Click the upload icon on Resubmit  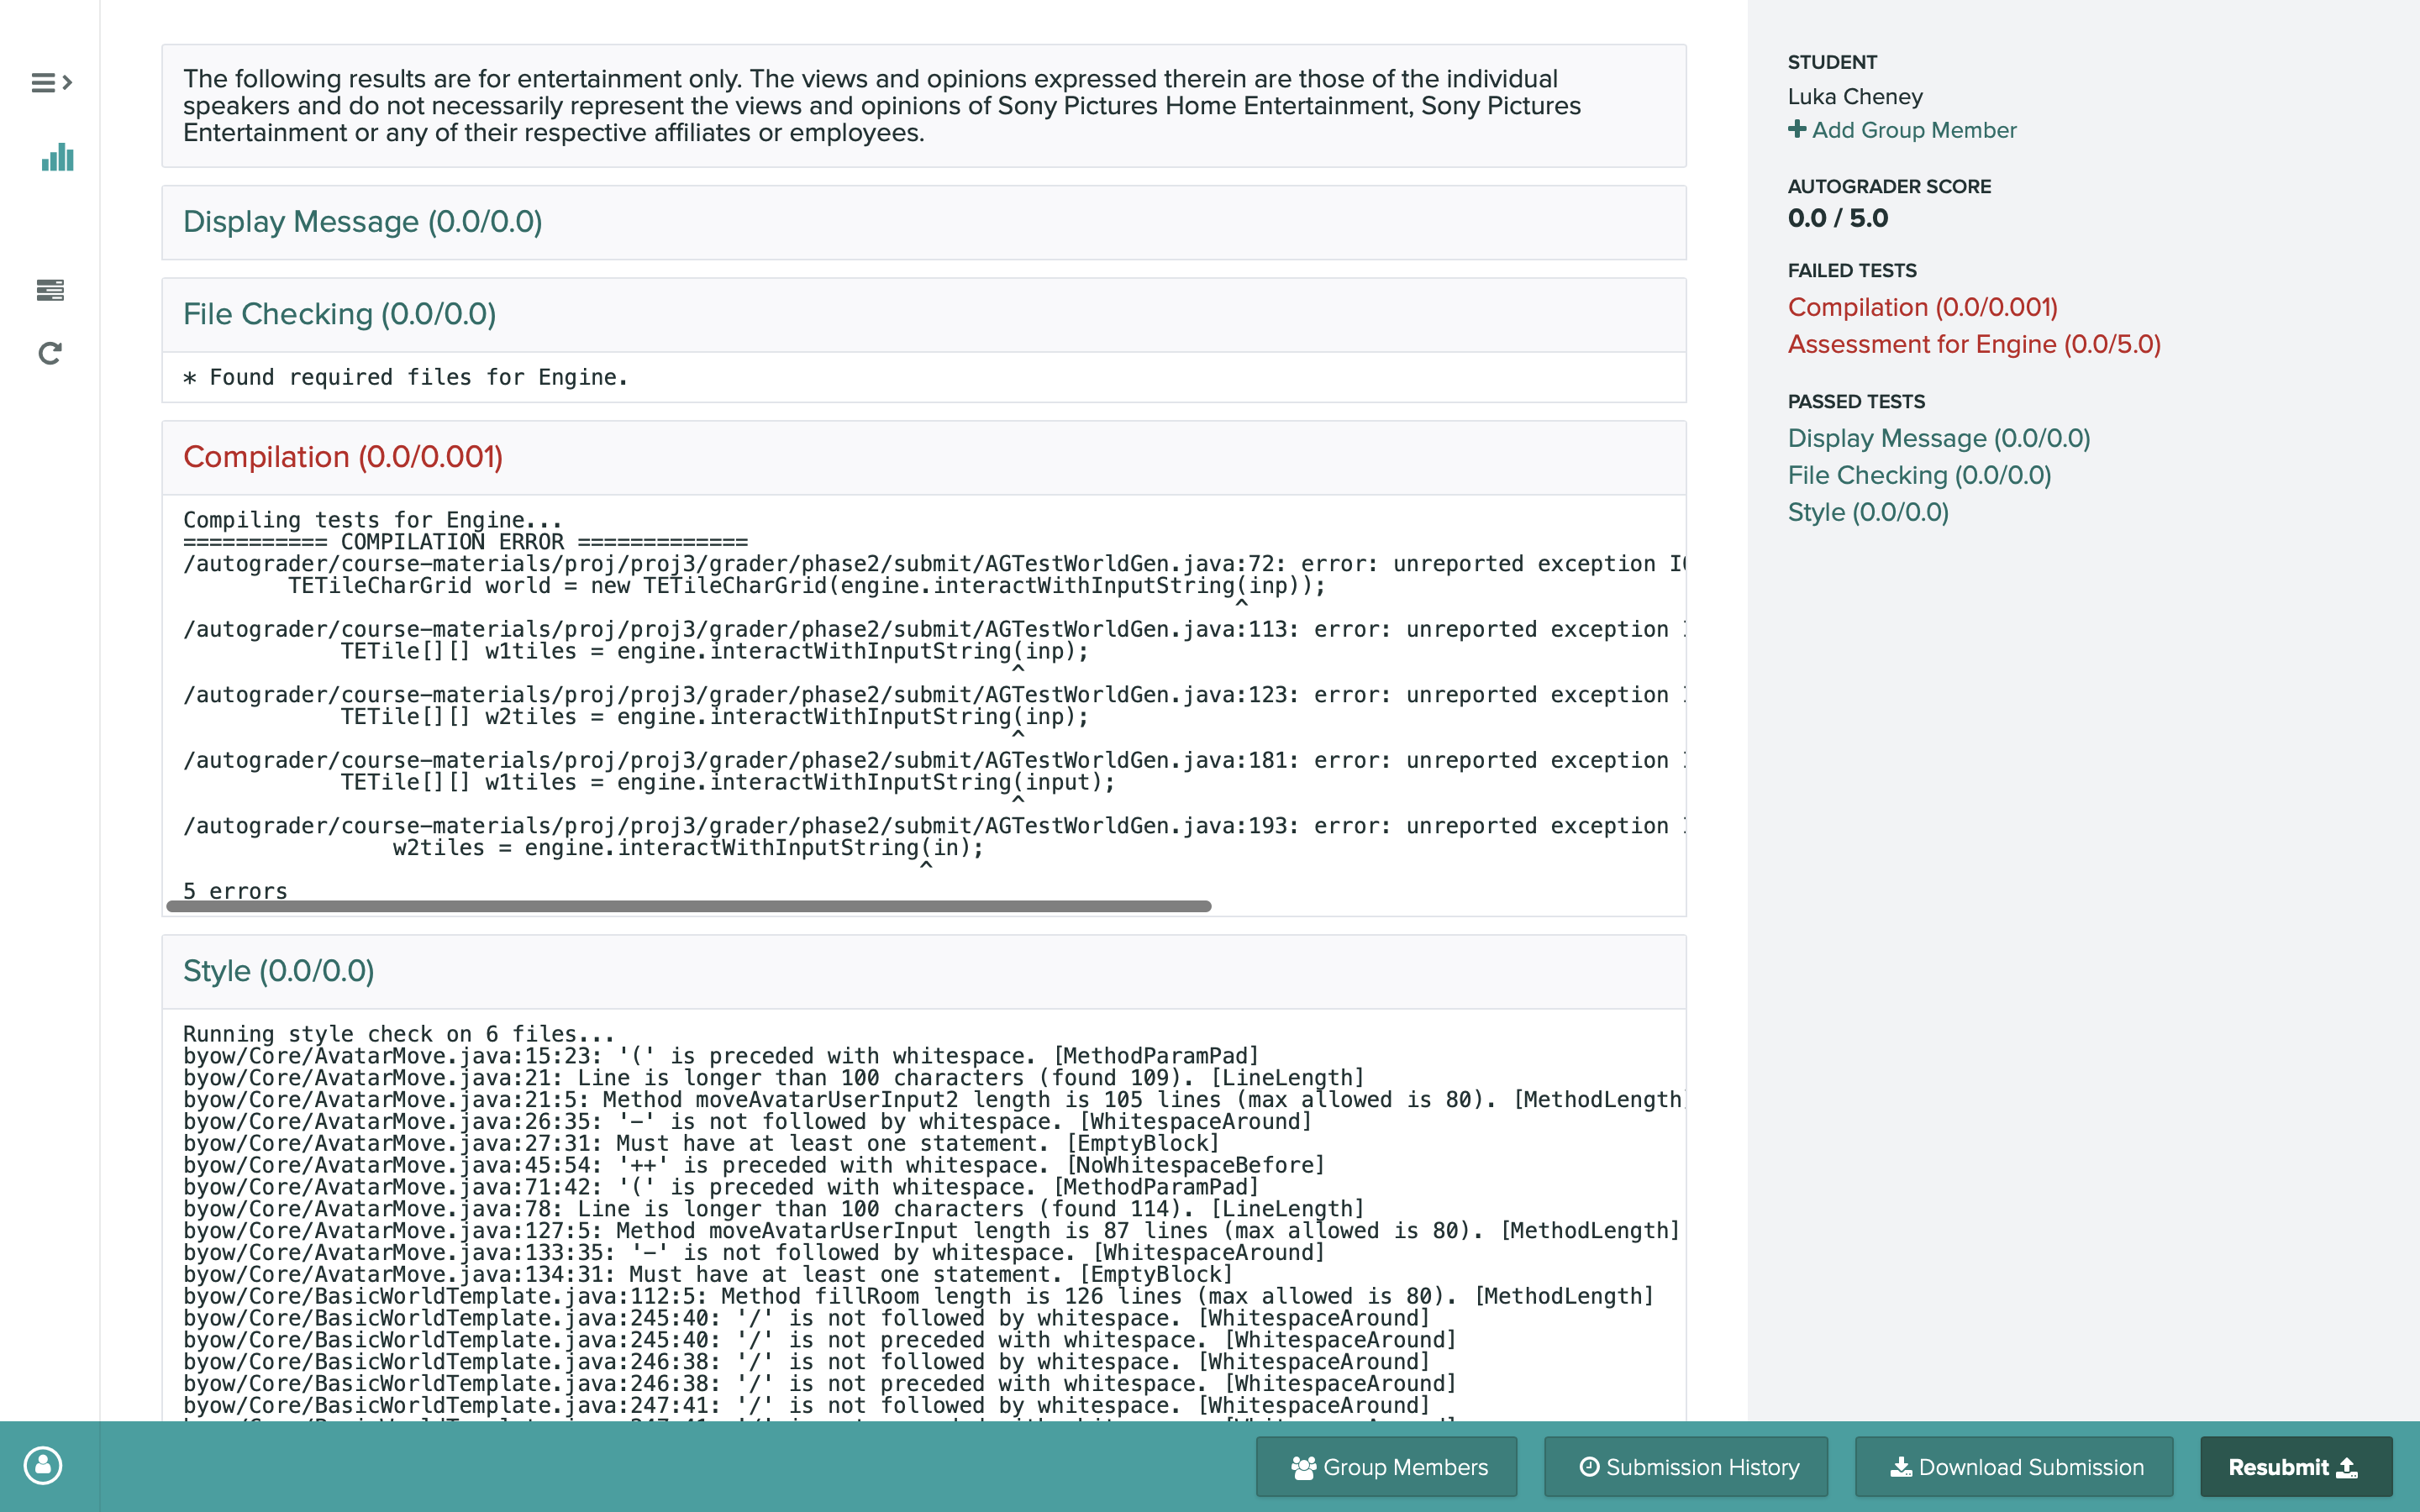tap(2347, 1467)
